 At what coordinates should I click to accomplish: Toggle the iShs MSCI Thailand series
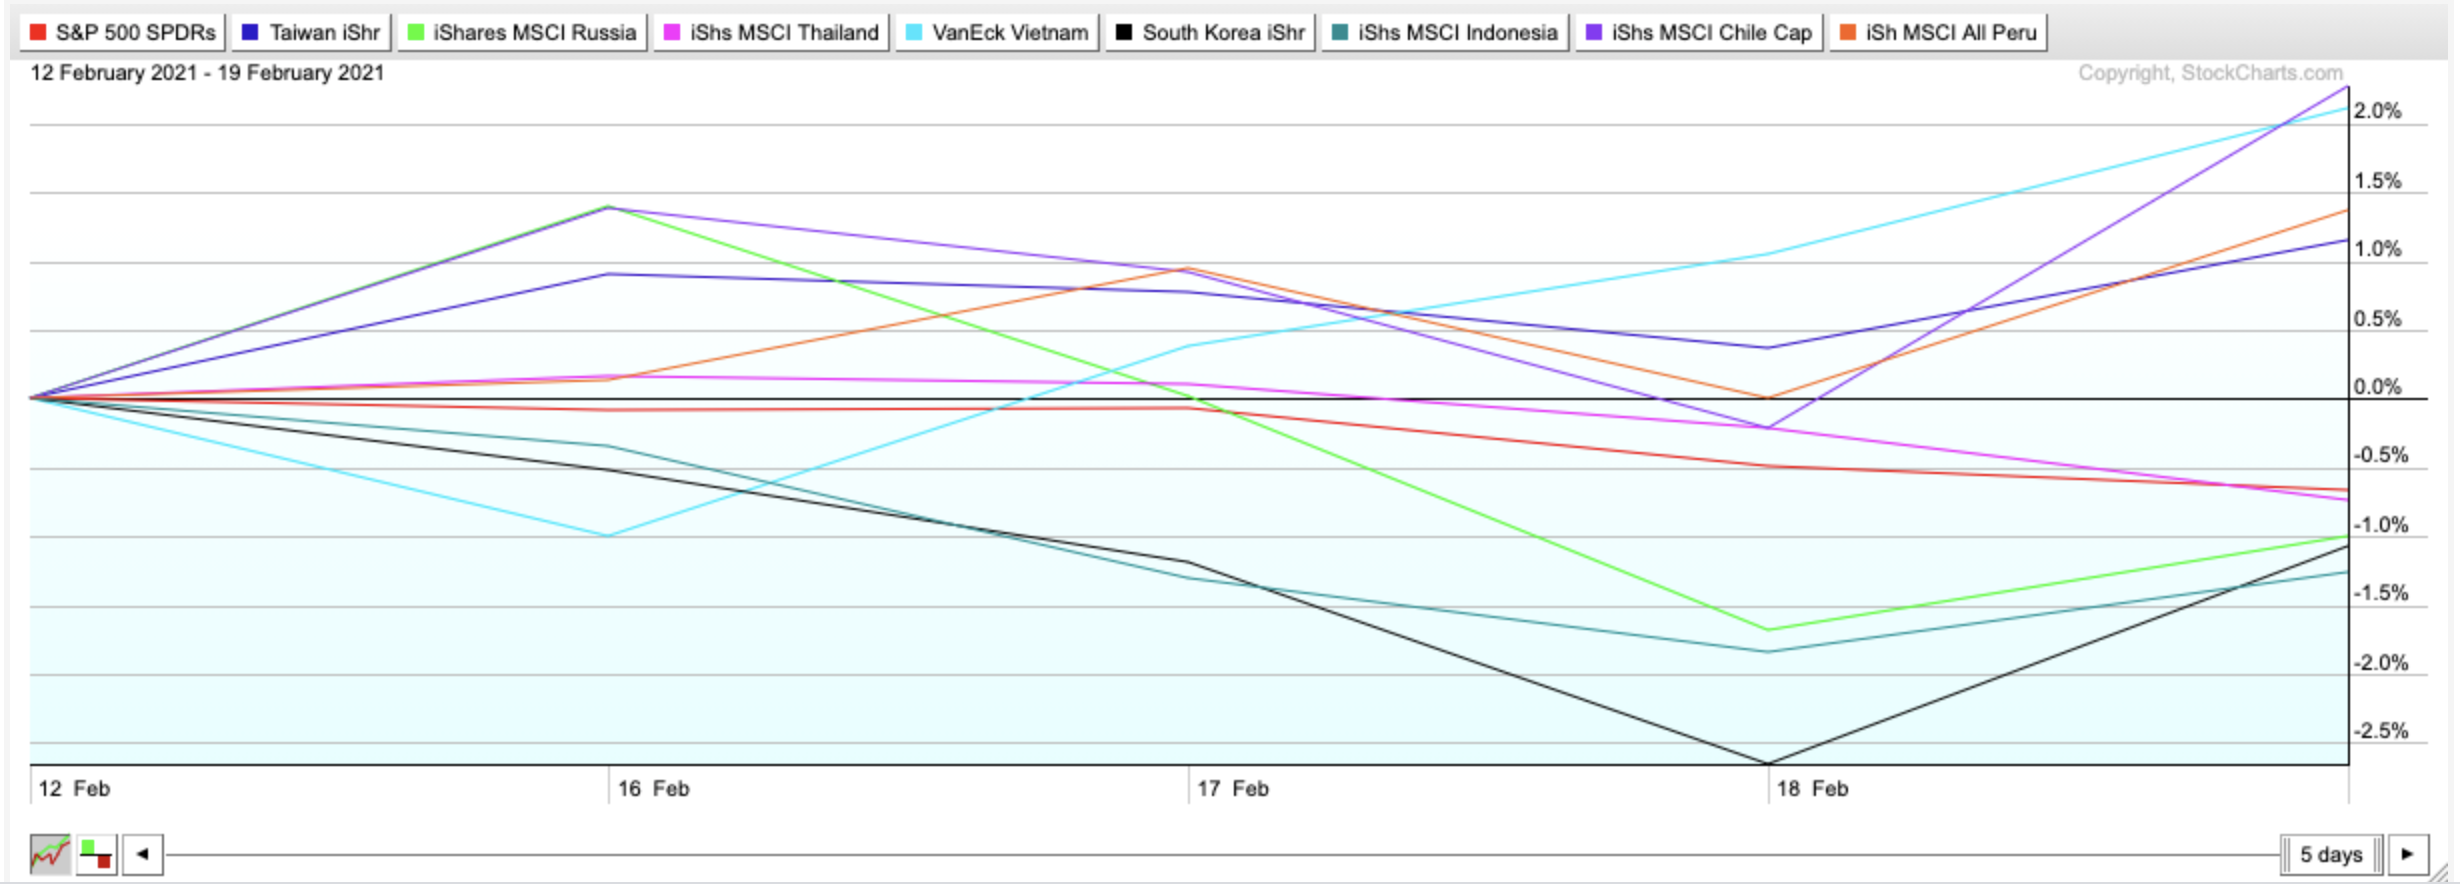[x=771, y=32]
